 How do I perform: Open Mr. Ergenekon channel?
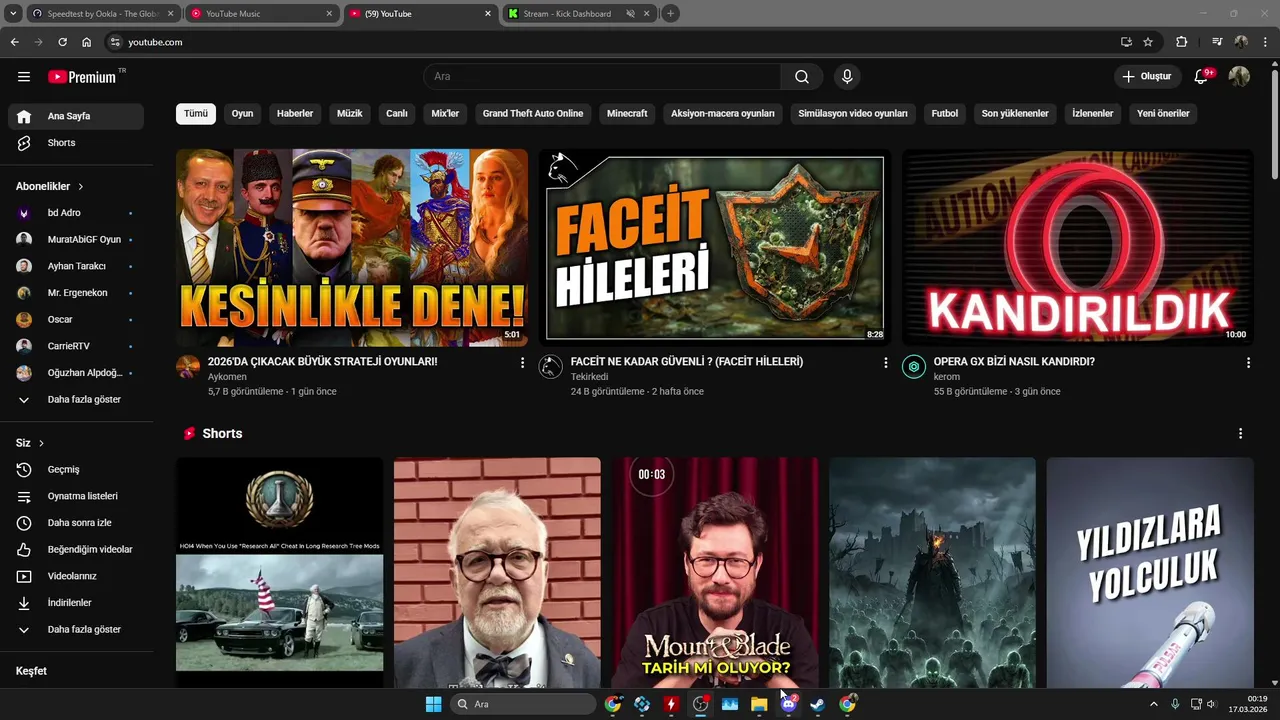[x=76, y=293]
